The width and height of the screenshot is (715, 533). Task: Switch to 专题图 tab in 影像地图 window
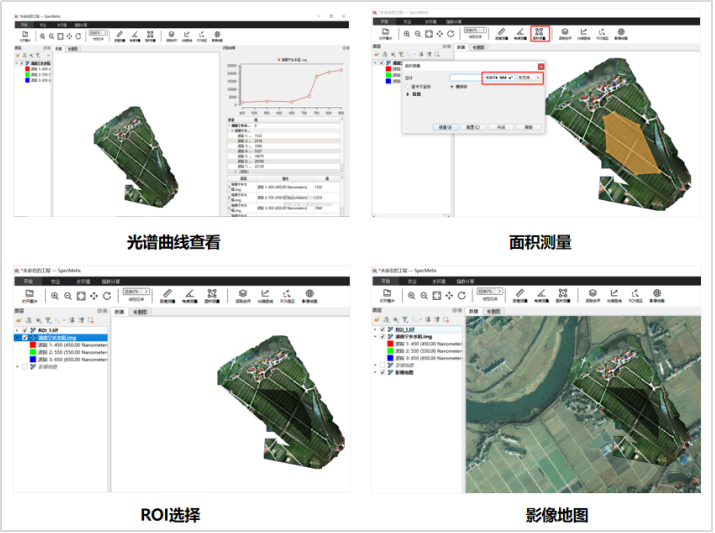(x=493, y=312)
